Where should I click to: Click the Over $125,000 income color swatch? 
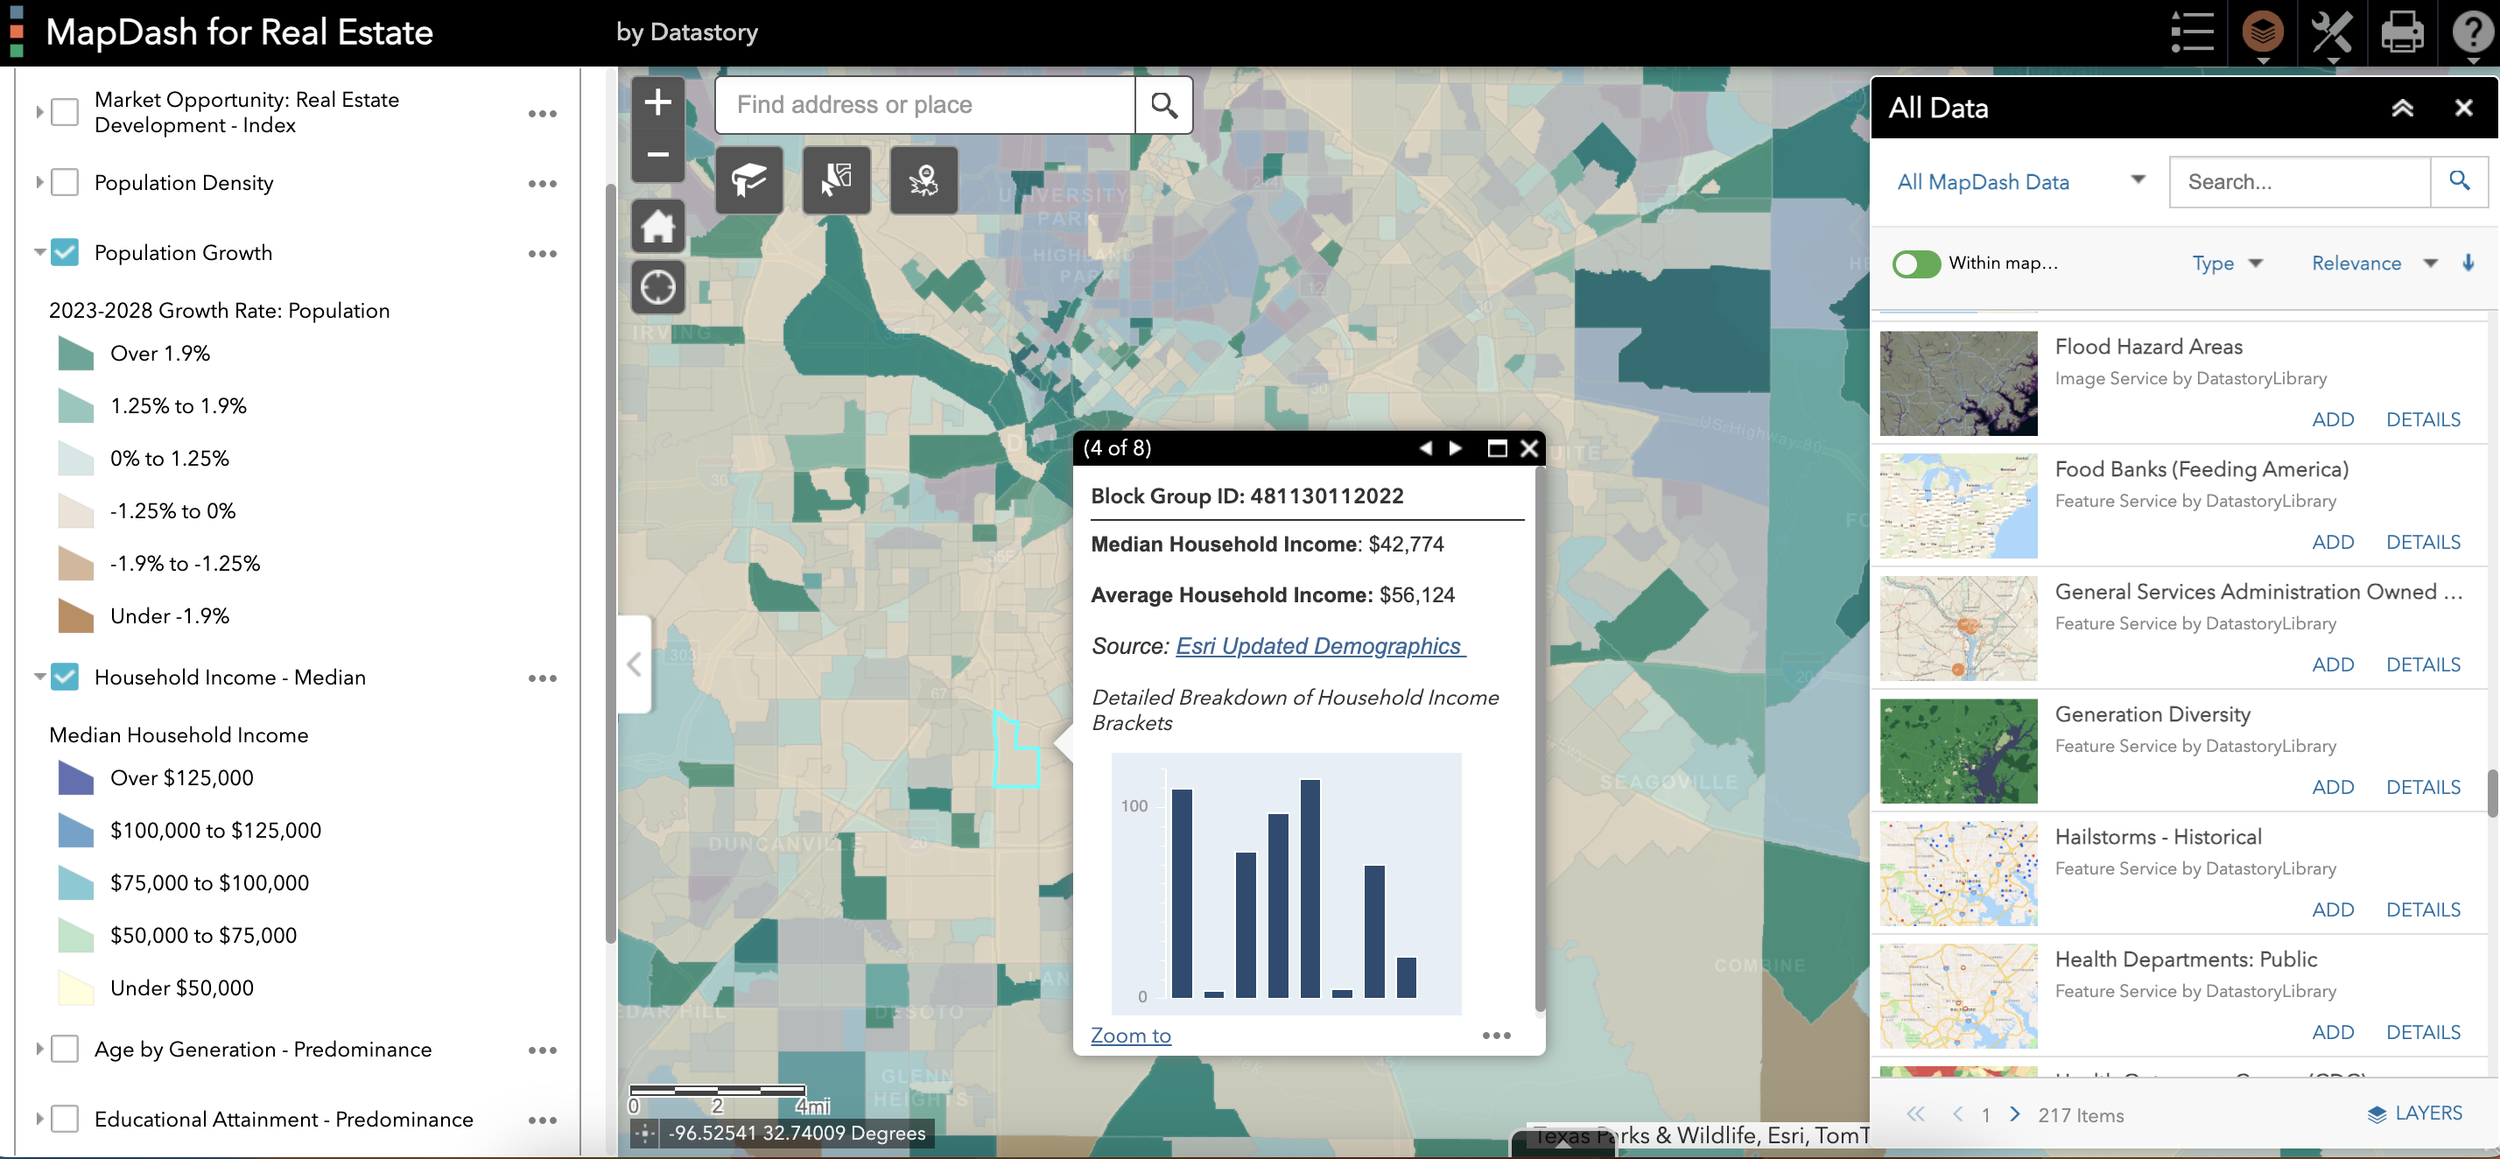click(x=73, y=777)
